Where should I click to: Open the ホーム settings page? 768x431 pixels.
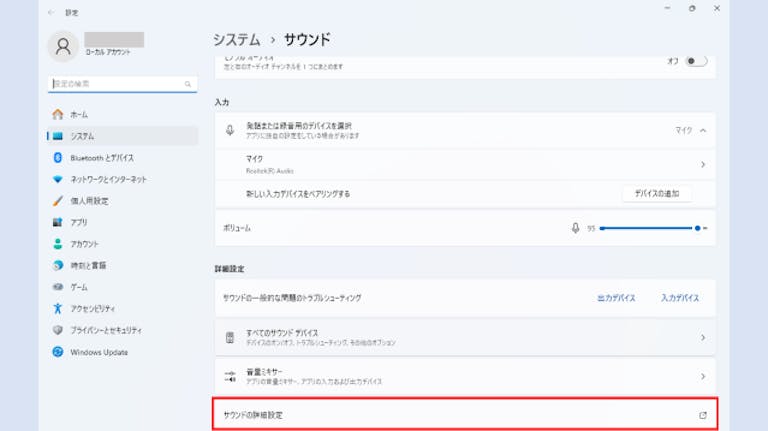click(x=122, y=115)
